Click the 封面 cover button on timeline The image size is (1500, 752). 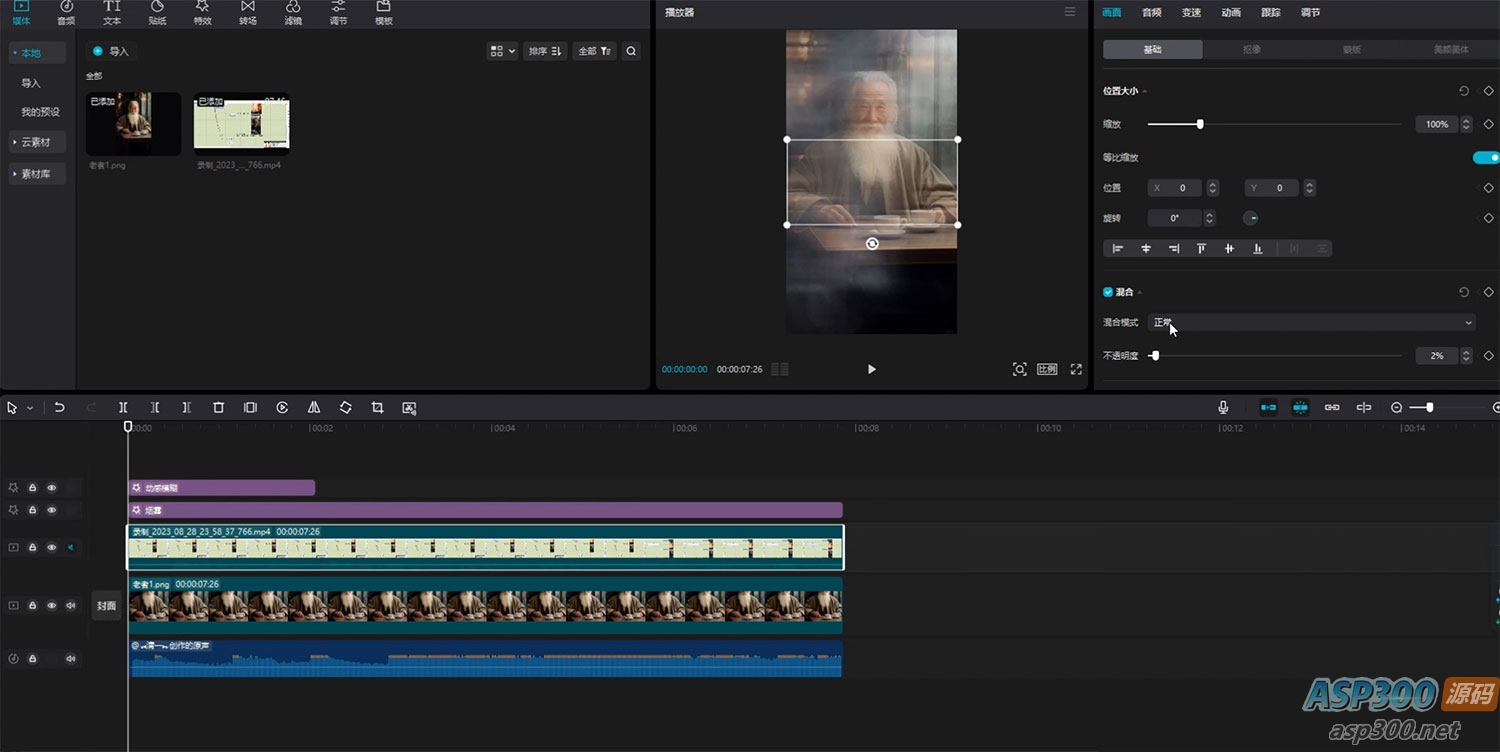pyautogui.click(x=106, y=605)
